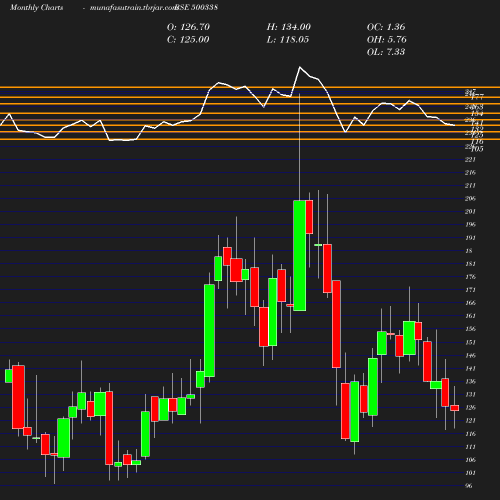
Task: Click the 101 price axis label
Action: (470, 473)
